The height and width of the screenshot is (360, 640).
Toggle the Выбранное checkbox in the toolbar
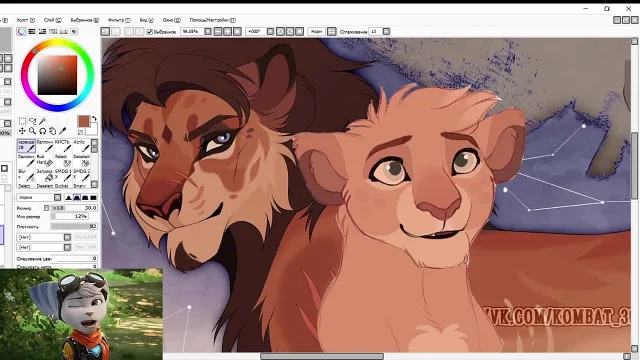point(150,32)
